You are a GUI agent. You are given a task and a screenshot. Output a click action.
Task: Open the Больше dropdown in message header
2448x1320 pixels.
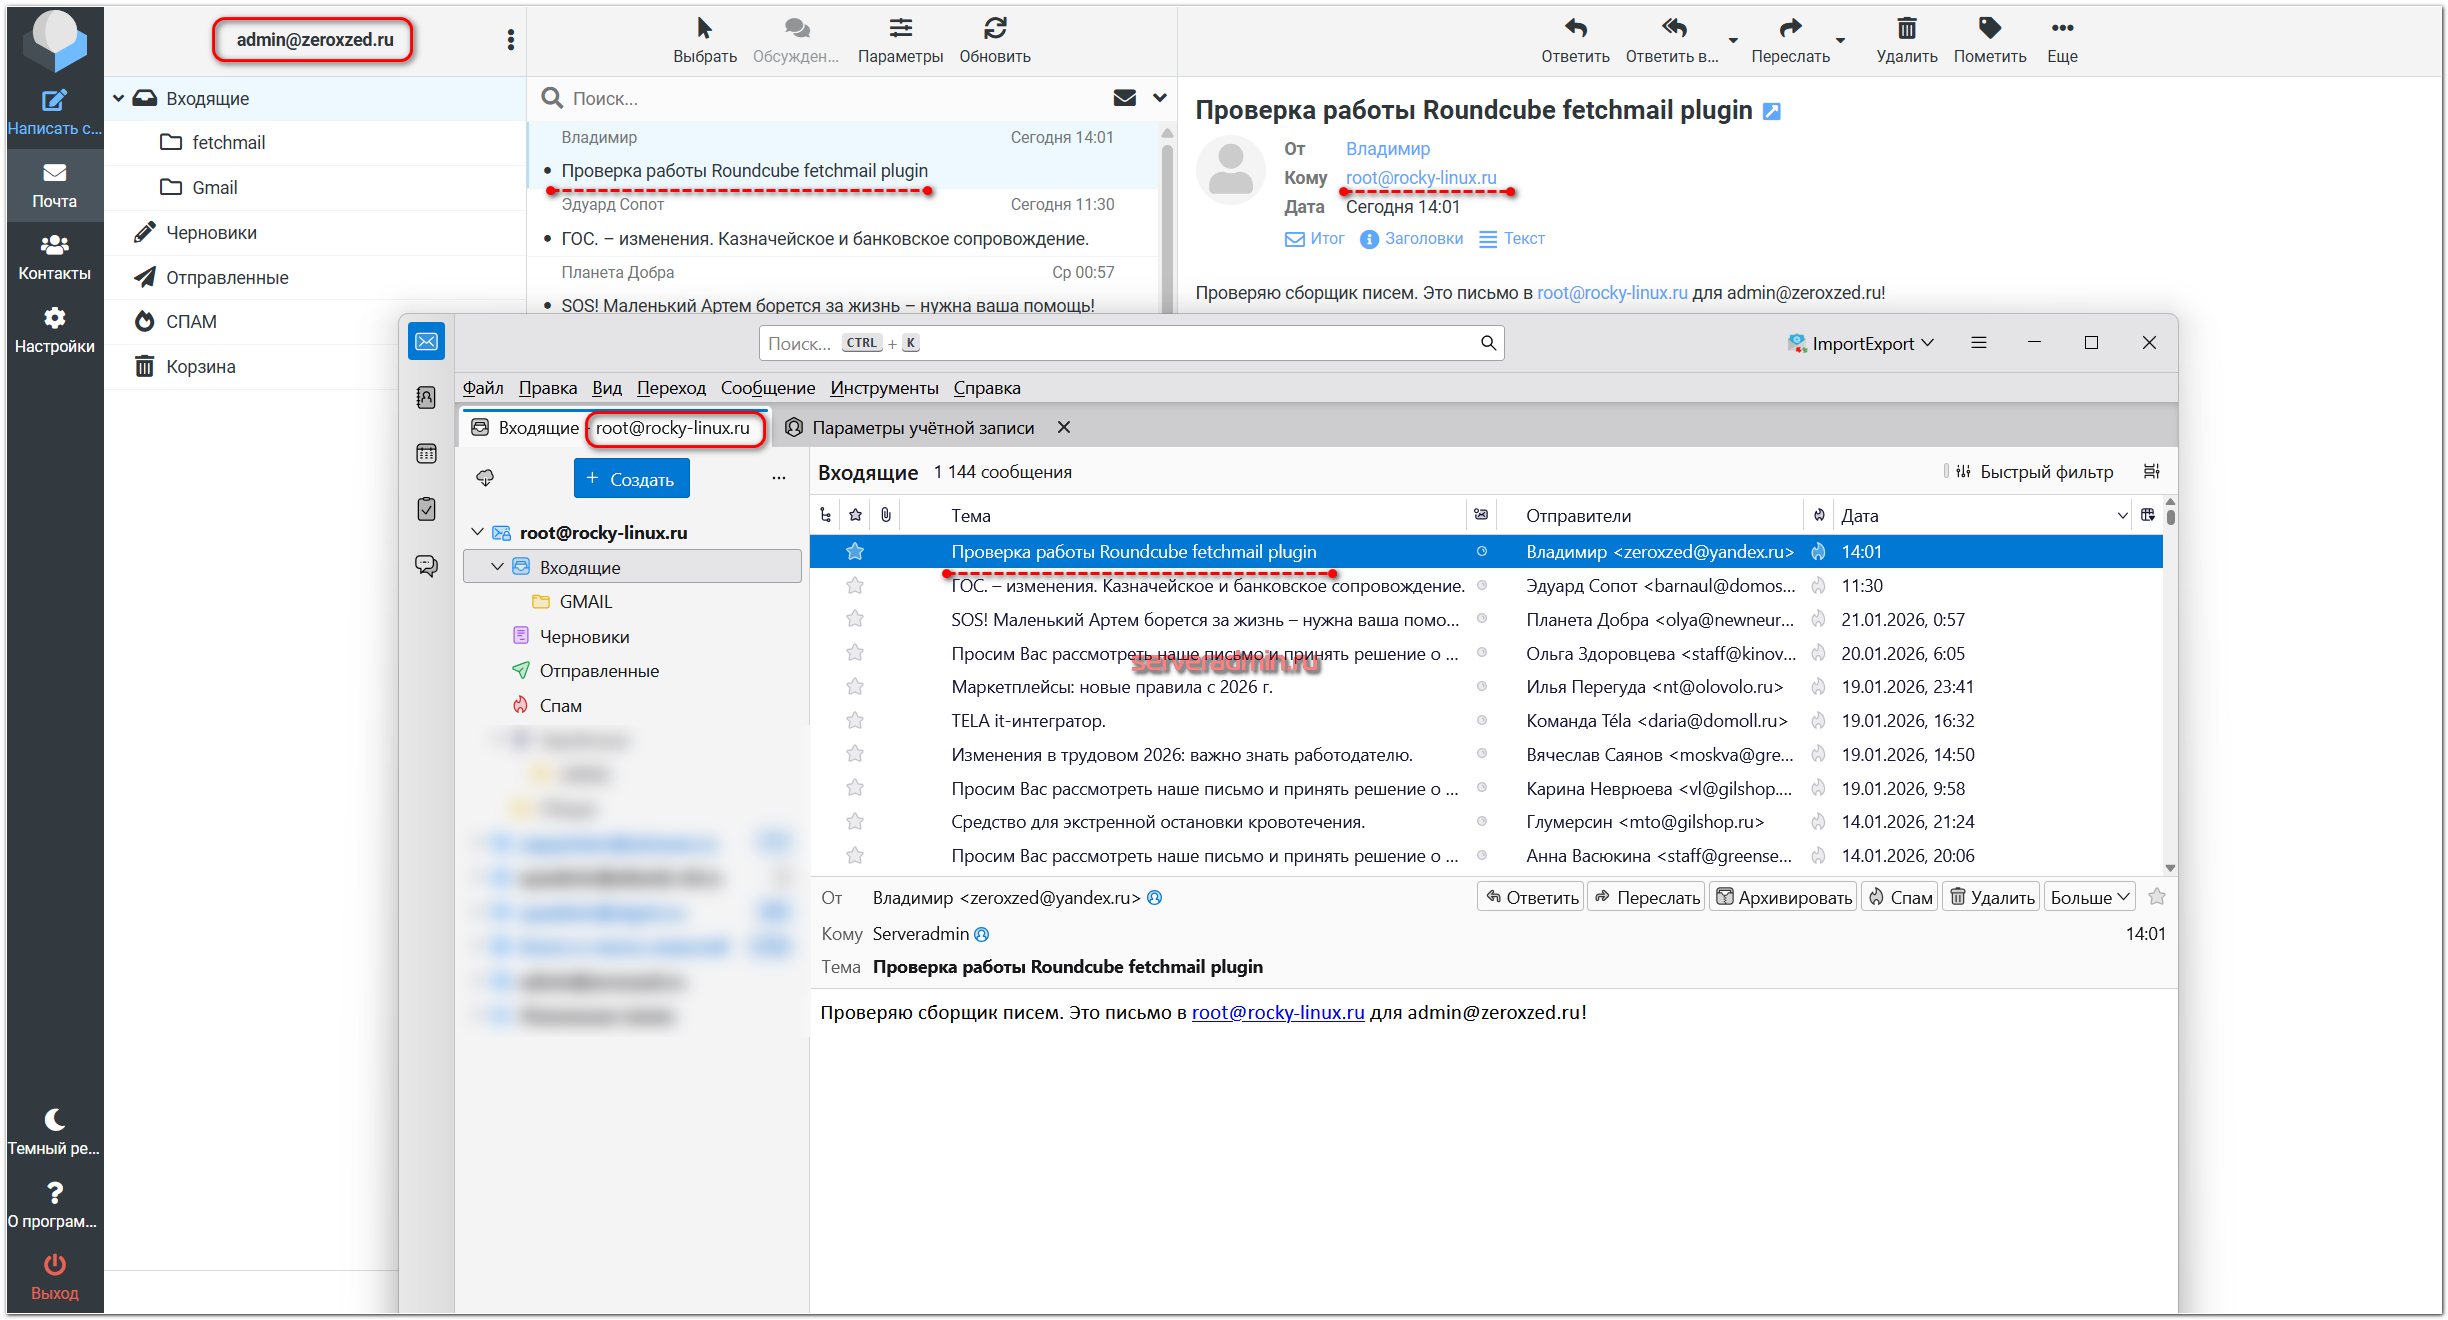[x=2089, y=898]
